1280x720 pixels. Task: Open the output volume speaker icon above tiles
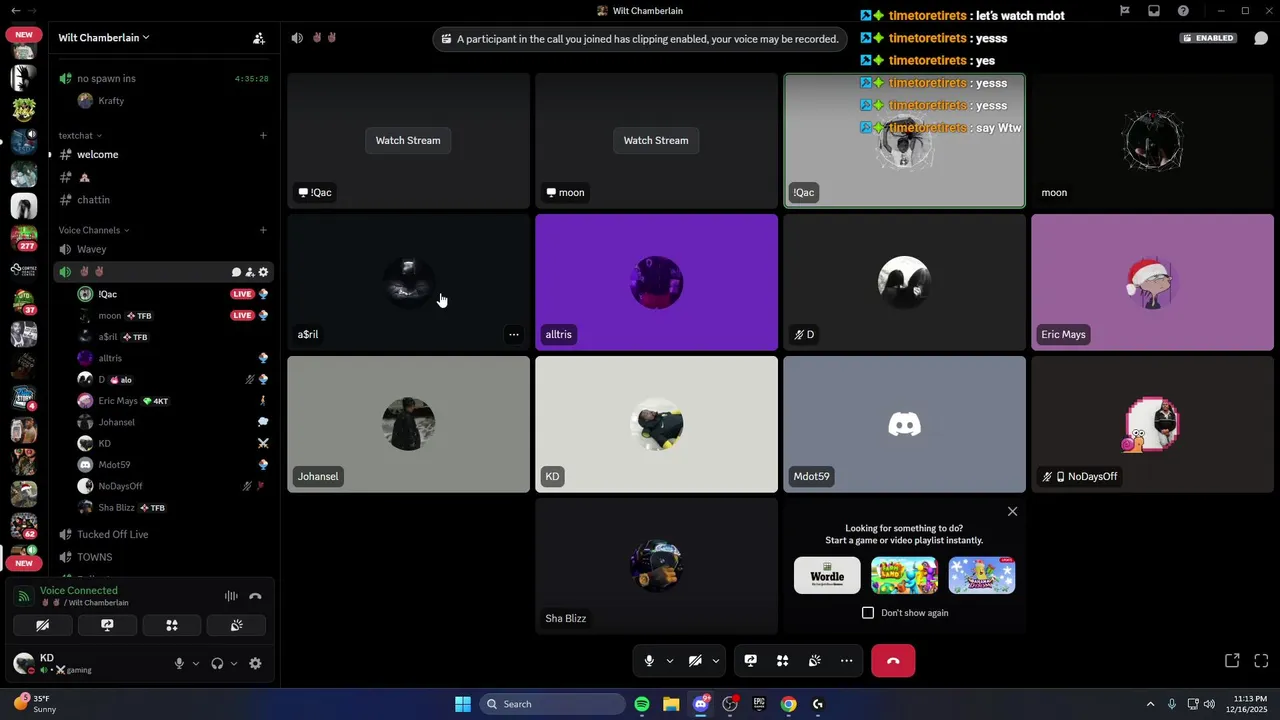coord(297,38)
